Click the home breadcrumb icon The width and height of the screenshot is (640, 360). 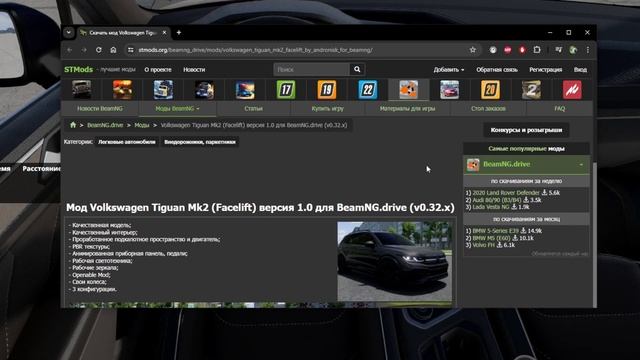point(73,125)
